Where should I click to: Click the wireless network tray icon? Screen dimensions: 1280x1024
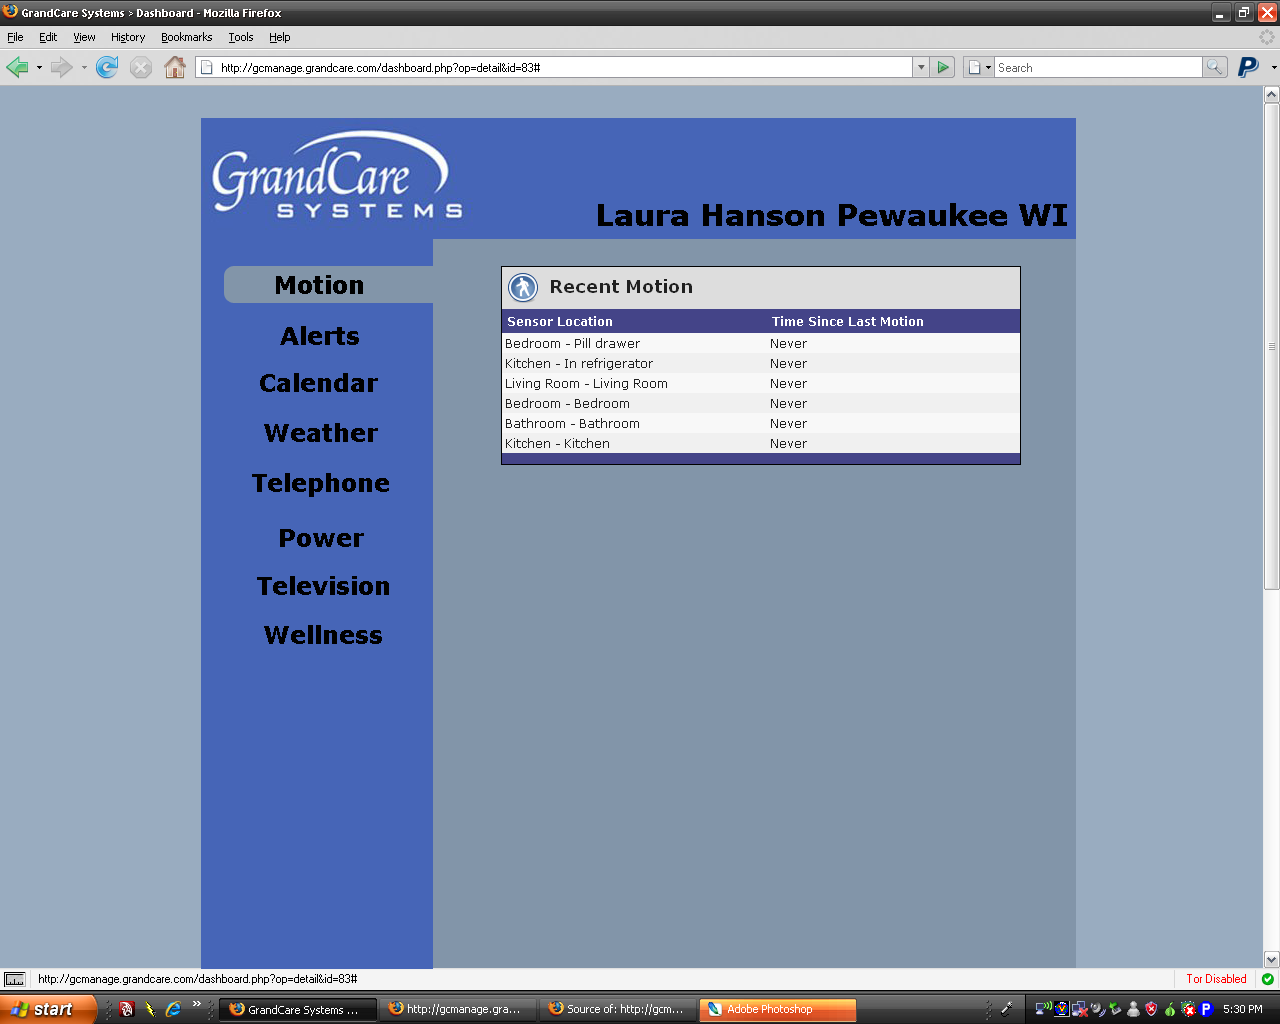1043,1009
